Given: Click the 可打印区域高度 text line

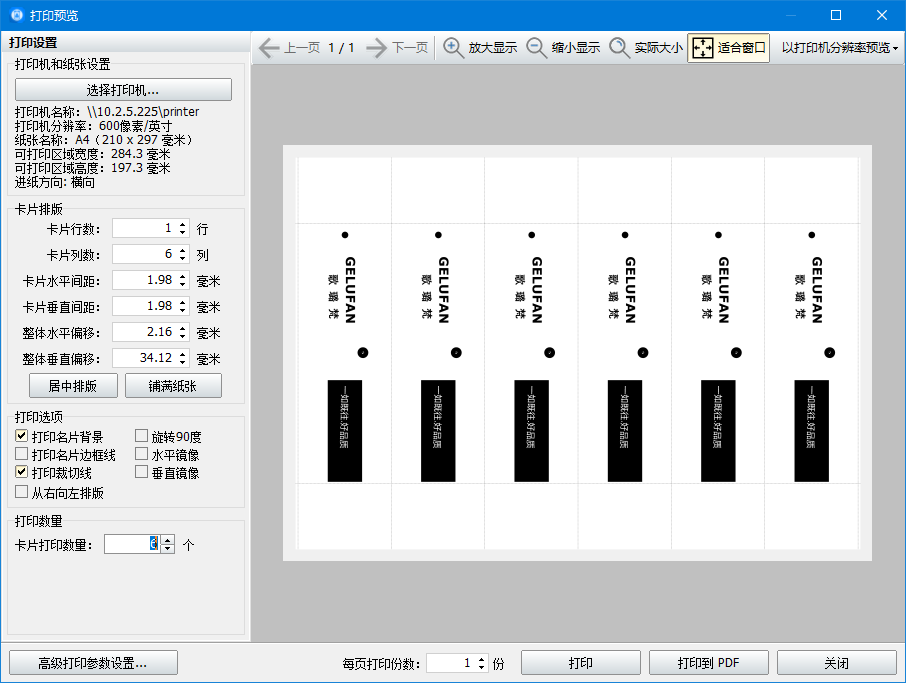Looking at the screenshot, I should (92, 168).
